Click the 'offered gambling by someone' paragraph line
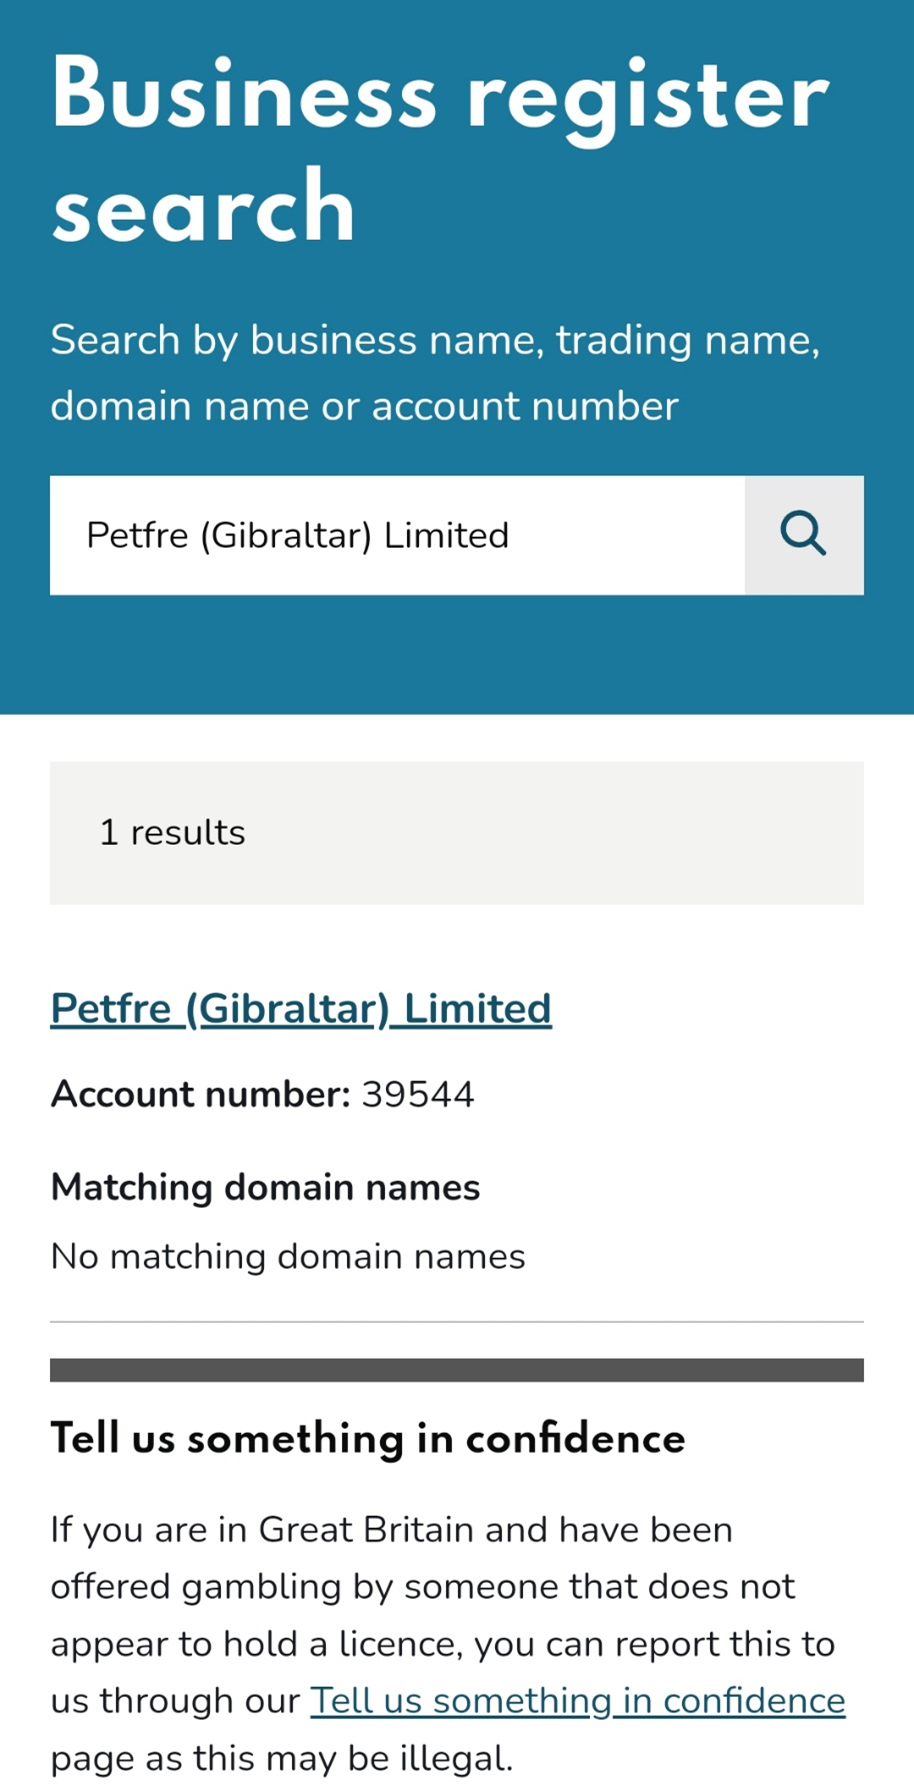 (x=422, y=1586)
